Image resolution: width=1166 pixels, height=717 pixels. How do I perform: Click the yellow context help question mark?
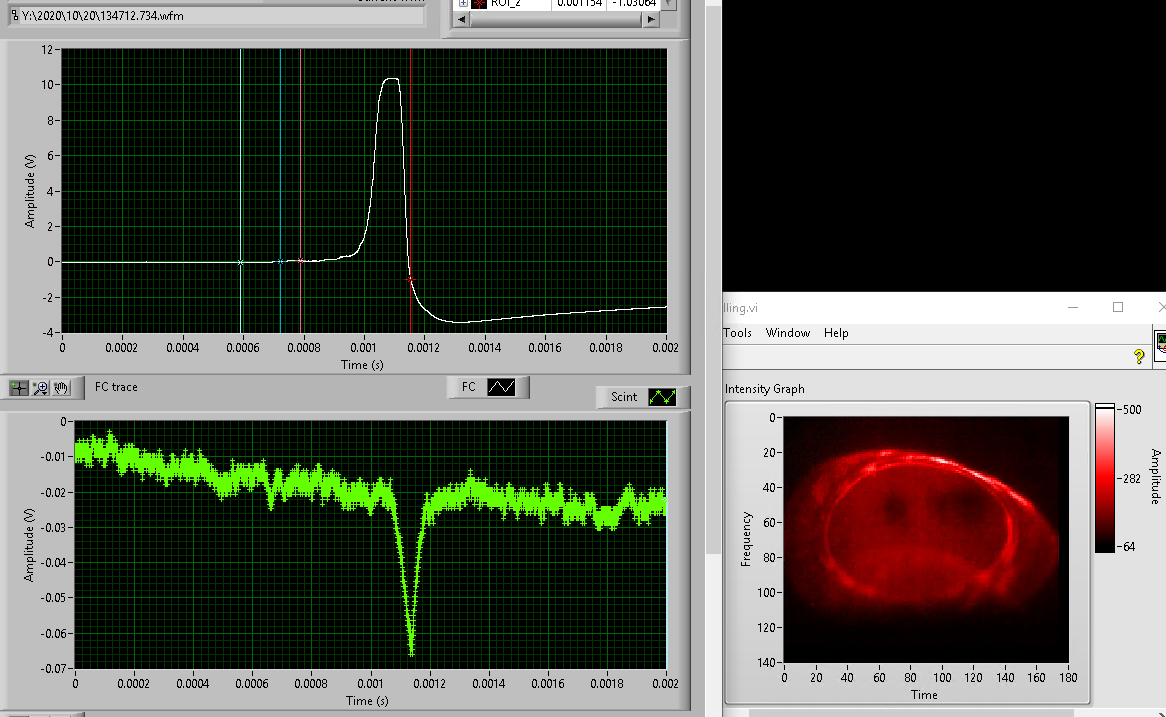(x=1138, y=357)
